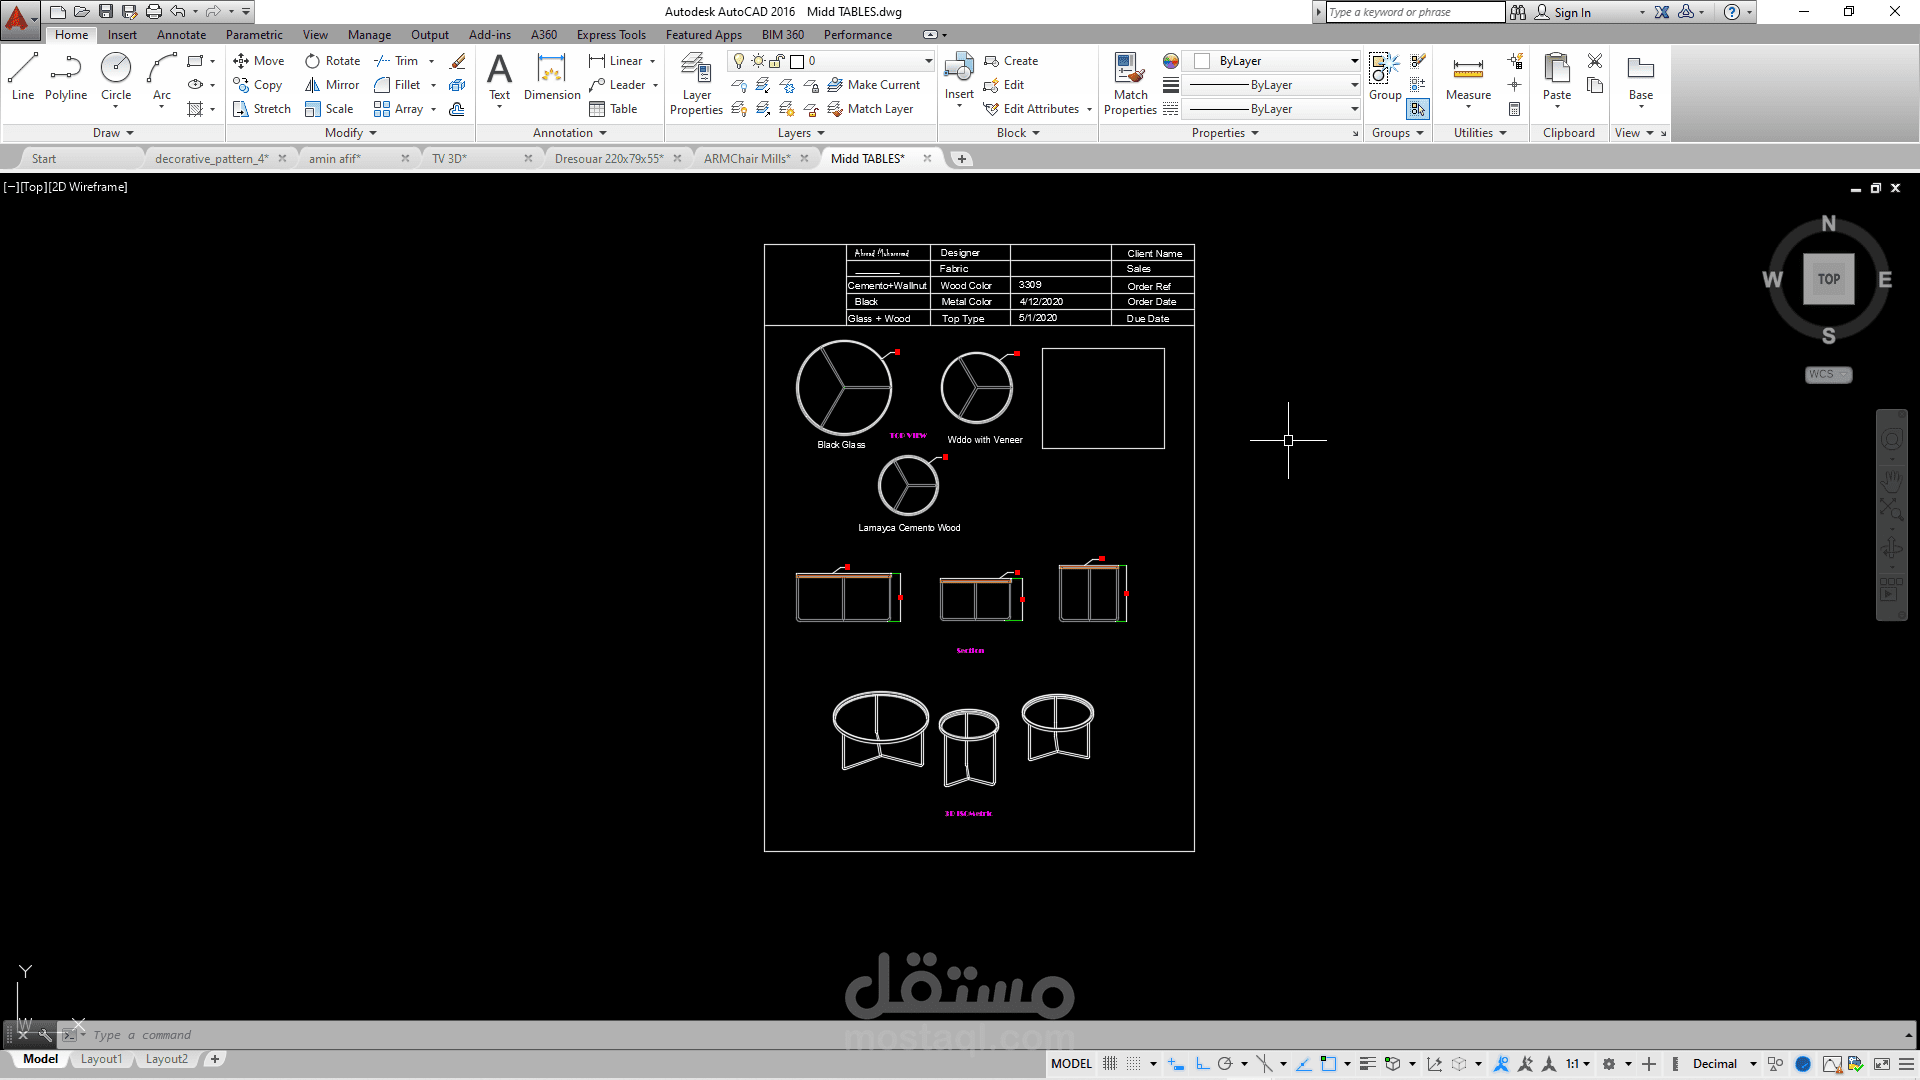This screenshot has height=1080, width=1920.
Task: Expand the Decimal units dropdown
Action: pos(1753,1064)
